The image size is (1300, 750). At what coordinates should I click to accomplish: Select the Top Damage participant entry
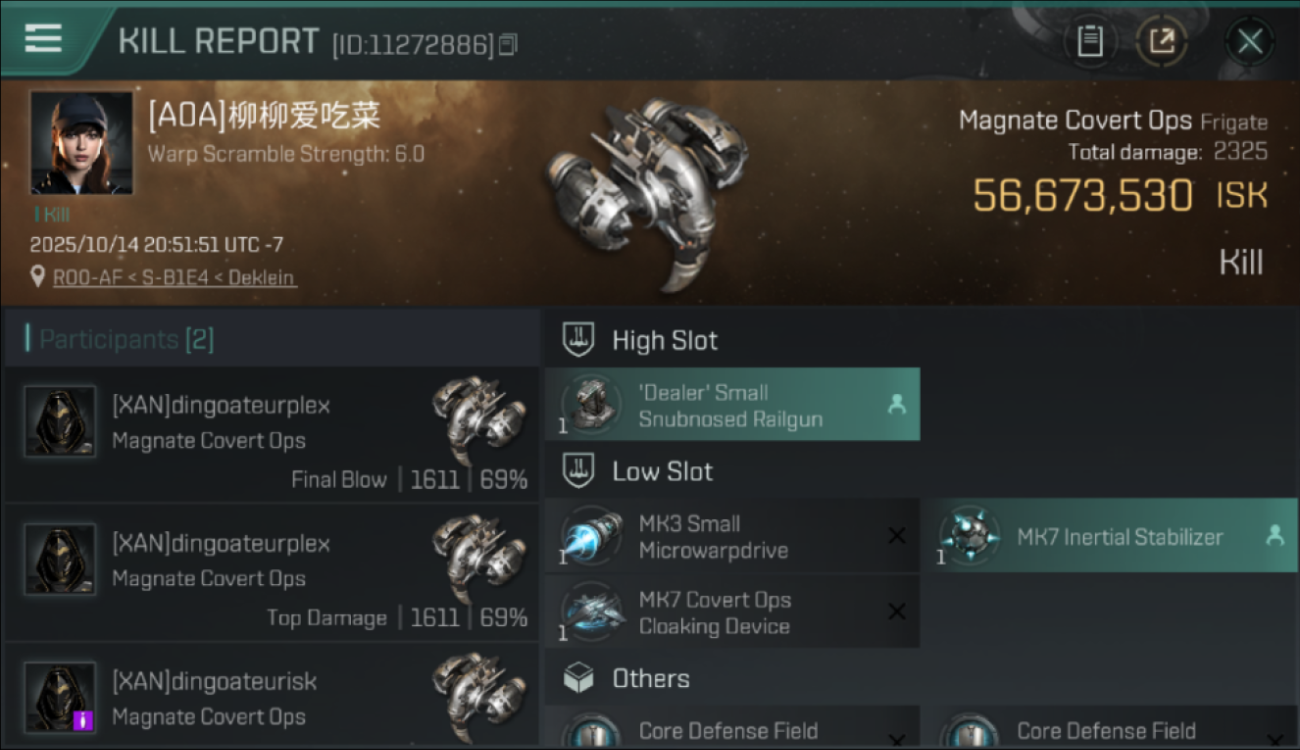click(270, 573)
